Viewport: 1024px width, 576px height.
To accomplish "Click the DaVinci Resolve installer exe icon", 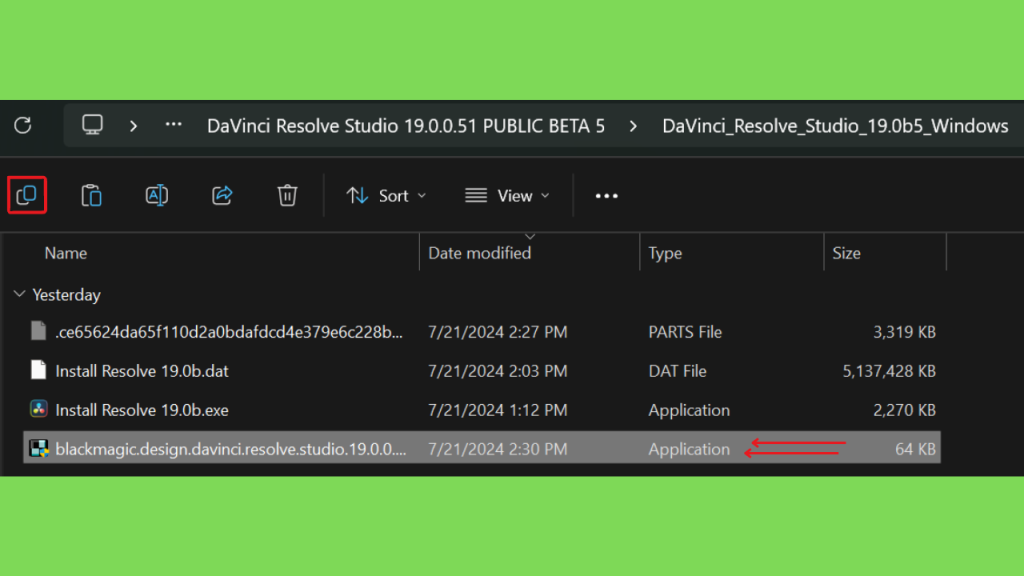I will tap(39, 409).
